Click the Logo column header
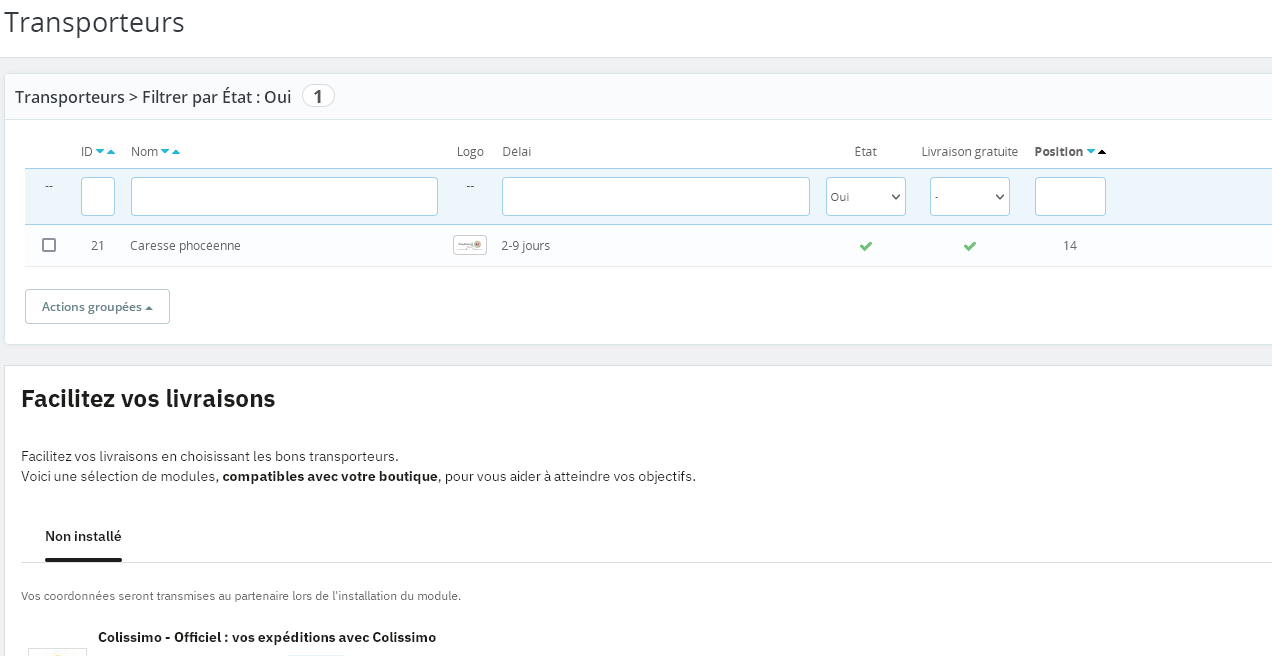Image resolution: width=1272 pixels, height=656 pixels. click(x=470, y=152)
